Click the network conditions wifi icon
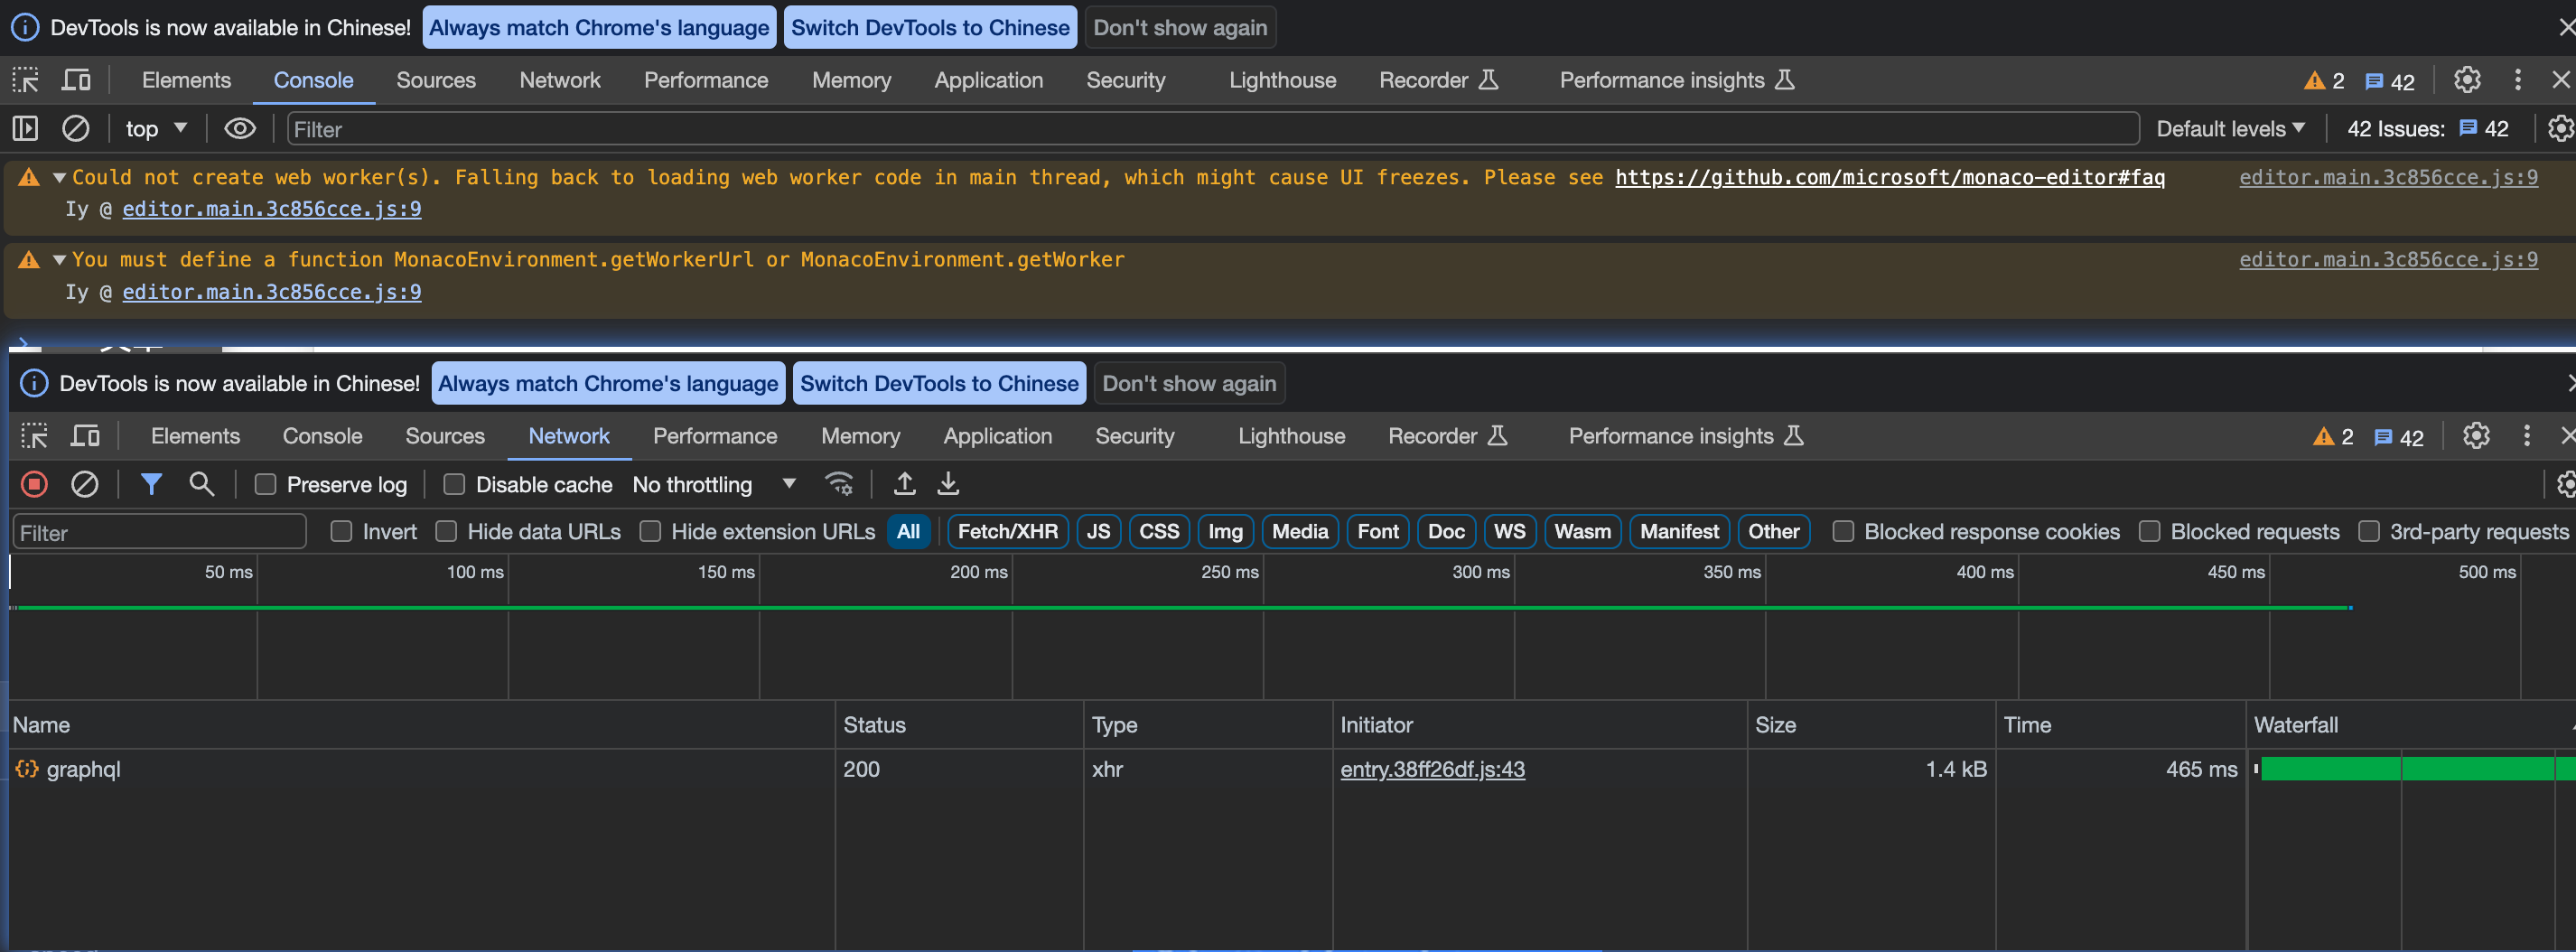 pos(840,484)
